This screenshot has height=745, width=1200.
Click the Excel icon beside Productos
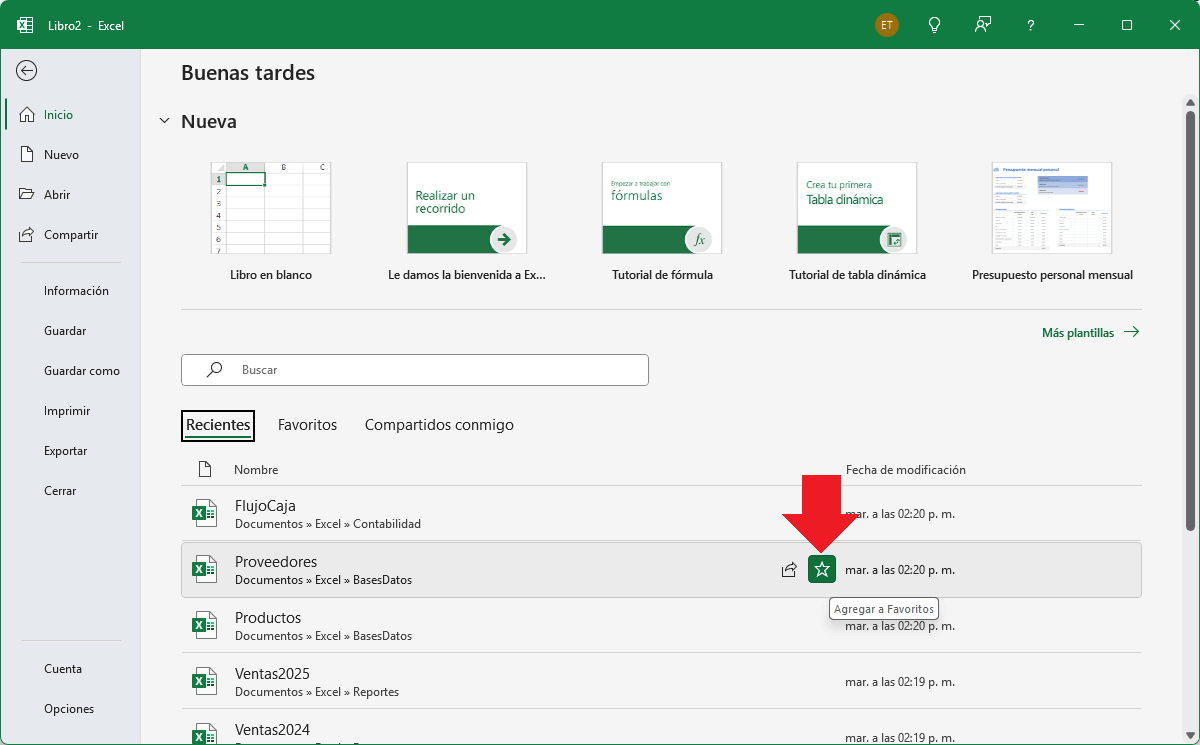click(204, 626)
